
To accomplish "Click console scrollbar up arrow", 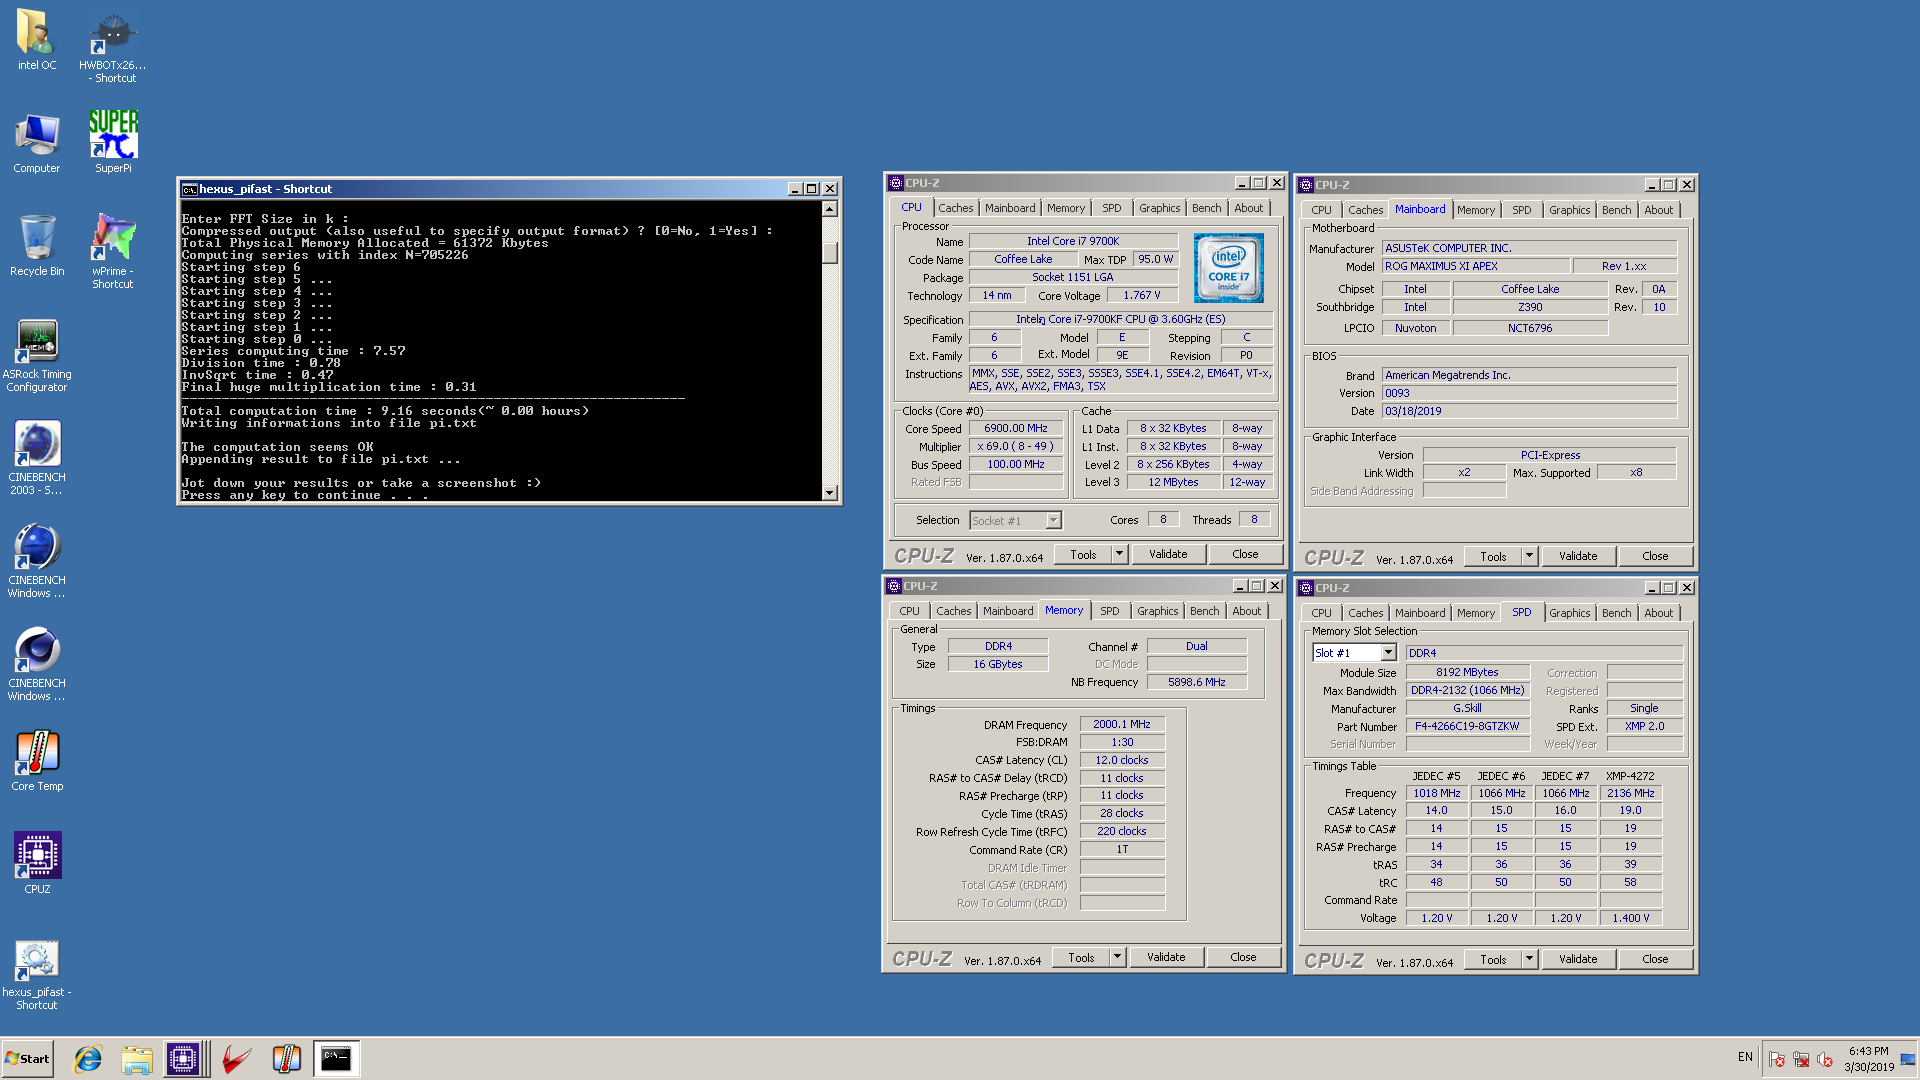I will (829, 209).
